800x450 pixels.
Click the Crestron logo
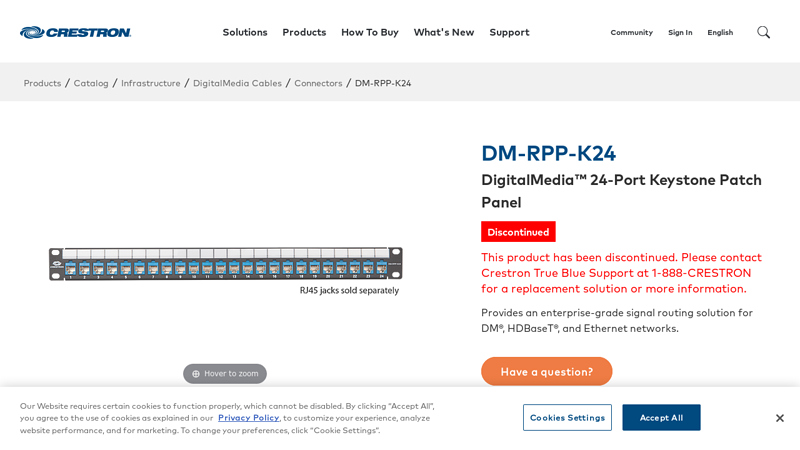coord(75,32)
